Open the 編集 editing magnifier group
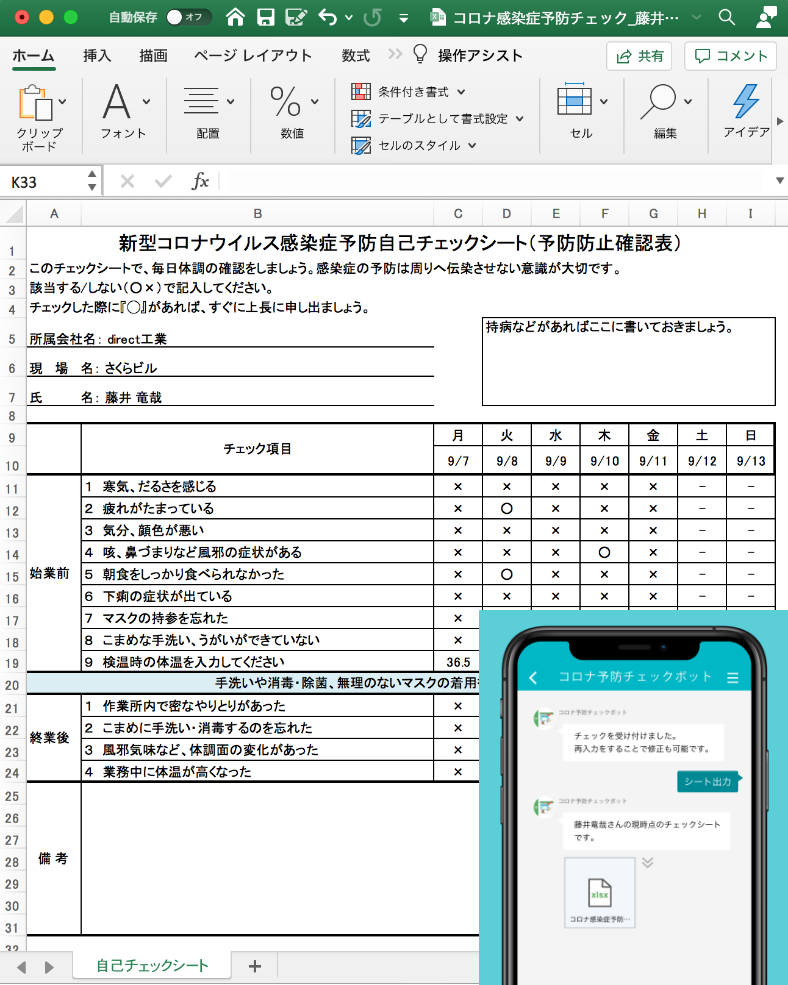Image resolution: width=788 pixels, height=985 pixels. [x=658, y=101]
